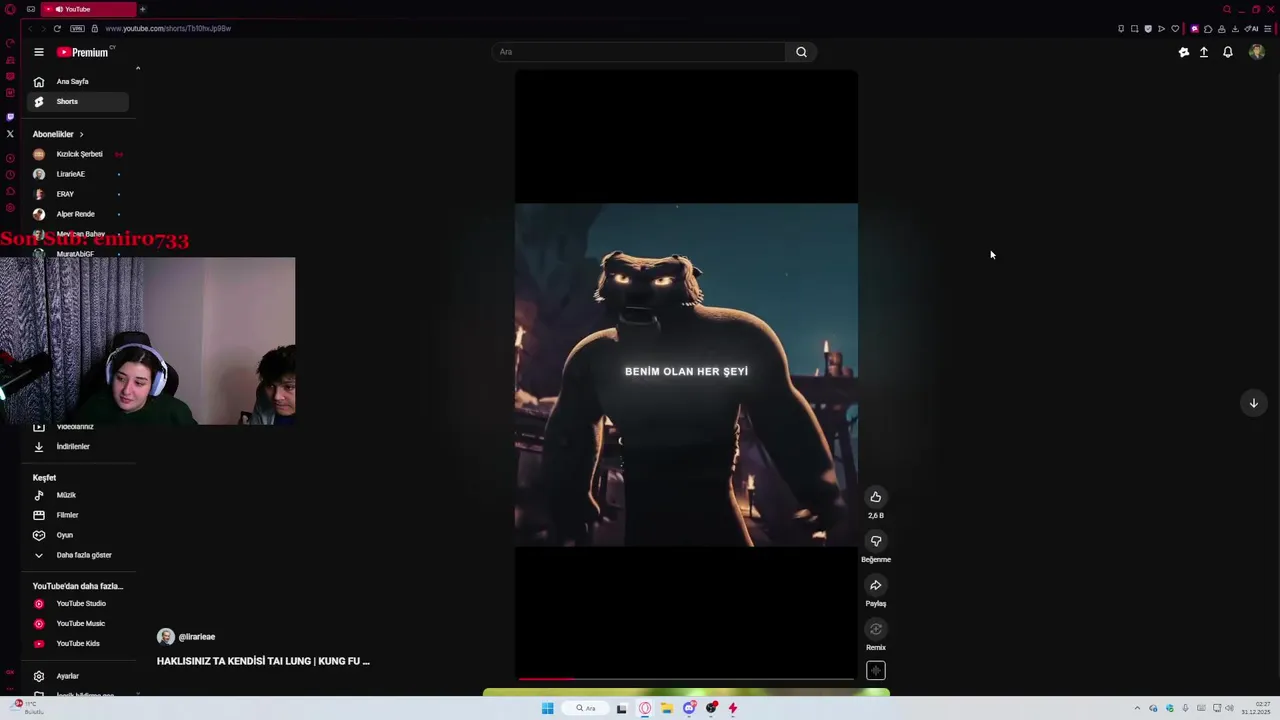
Task: Go back with browser back arrow
Action: click(30, 28)
